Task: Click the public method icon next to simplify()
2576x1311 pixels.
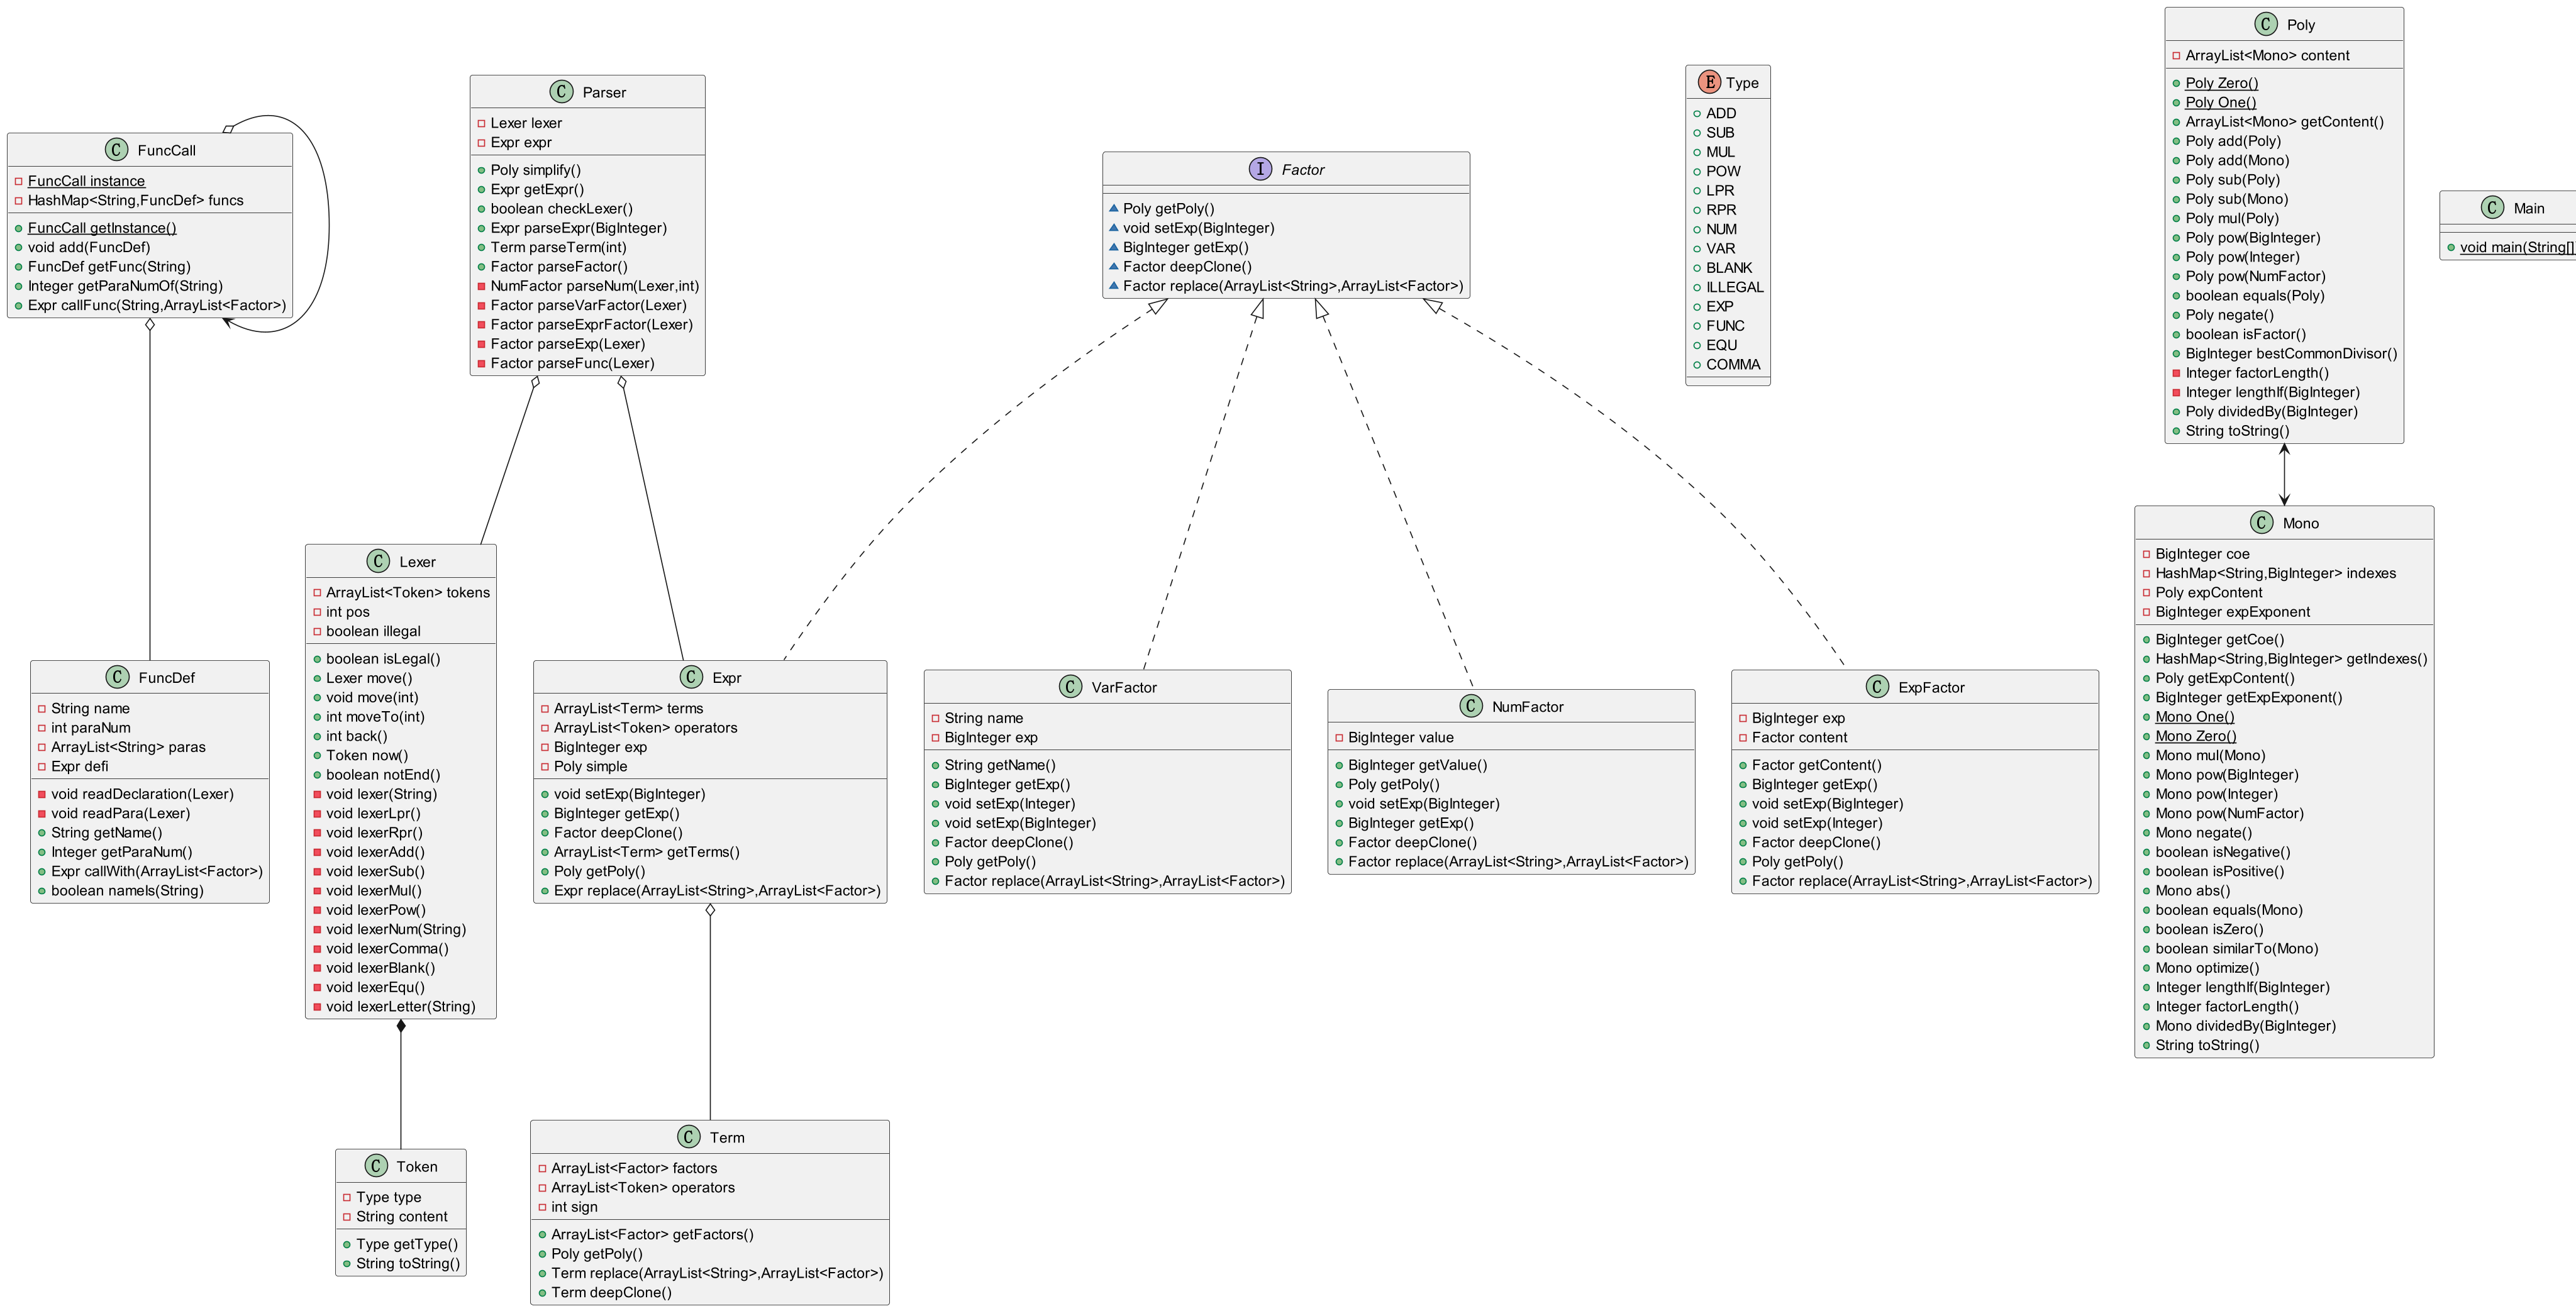Action: (x=482, y=170)
